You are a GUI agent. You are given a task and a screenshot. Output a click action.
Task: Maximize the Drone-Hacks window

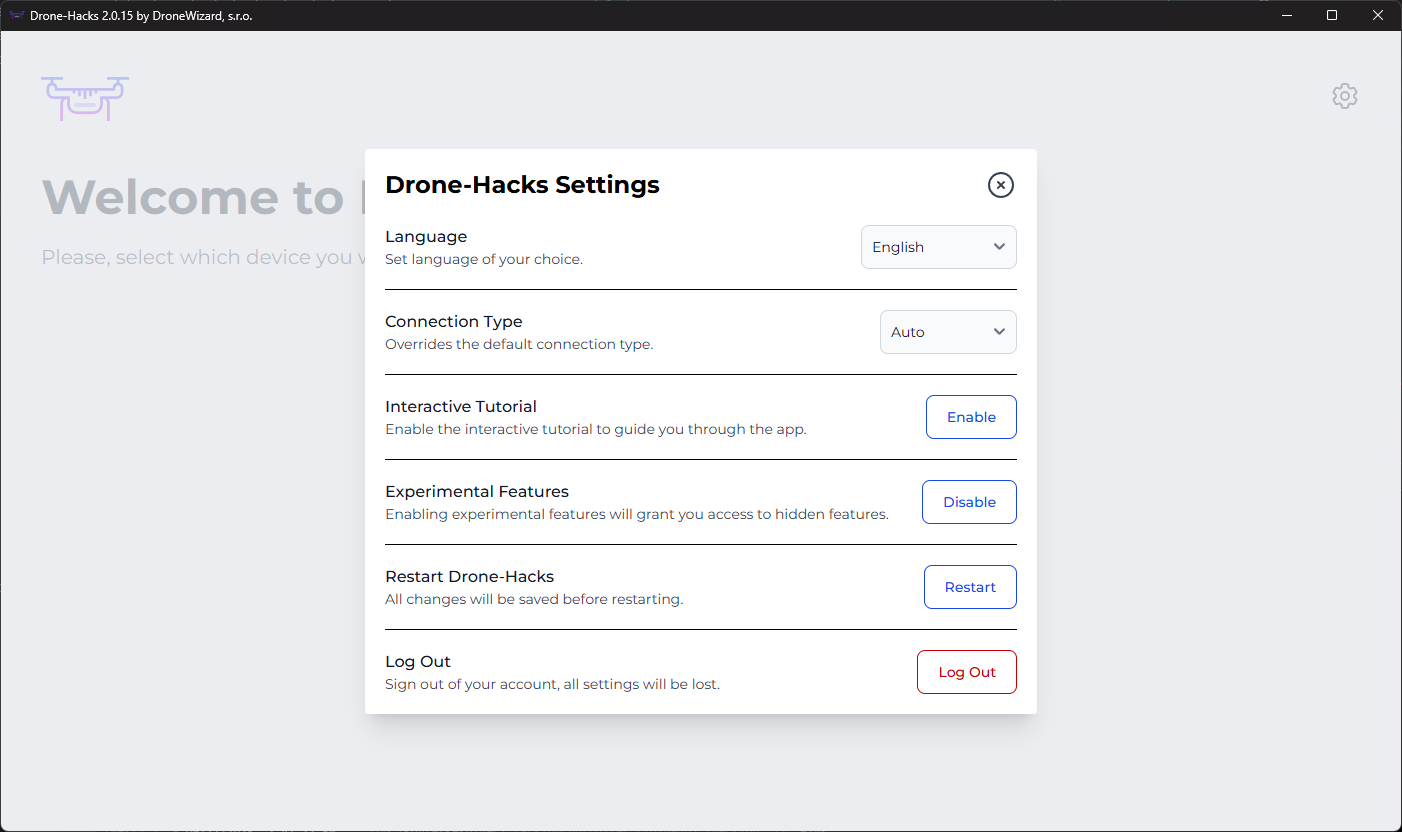1332,15
